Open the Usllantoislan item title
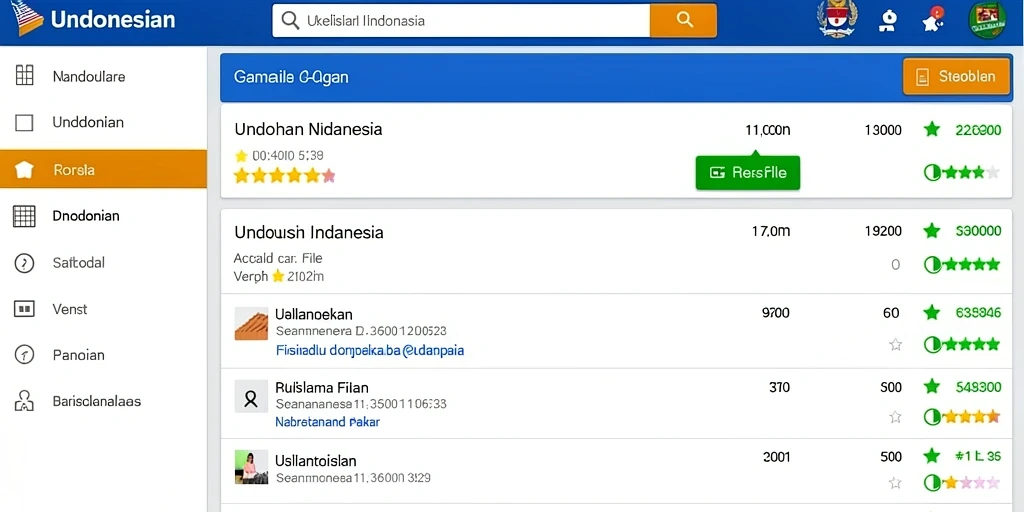 pyautogui.click(x=315, y=460)
